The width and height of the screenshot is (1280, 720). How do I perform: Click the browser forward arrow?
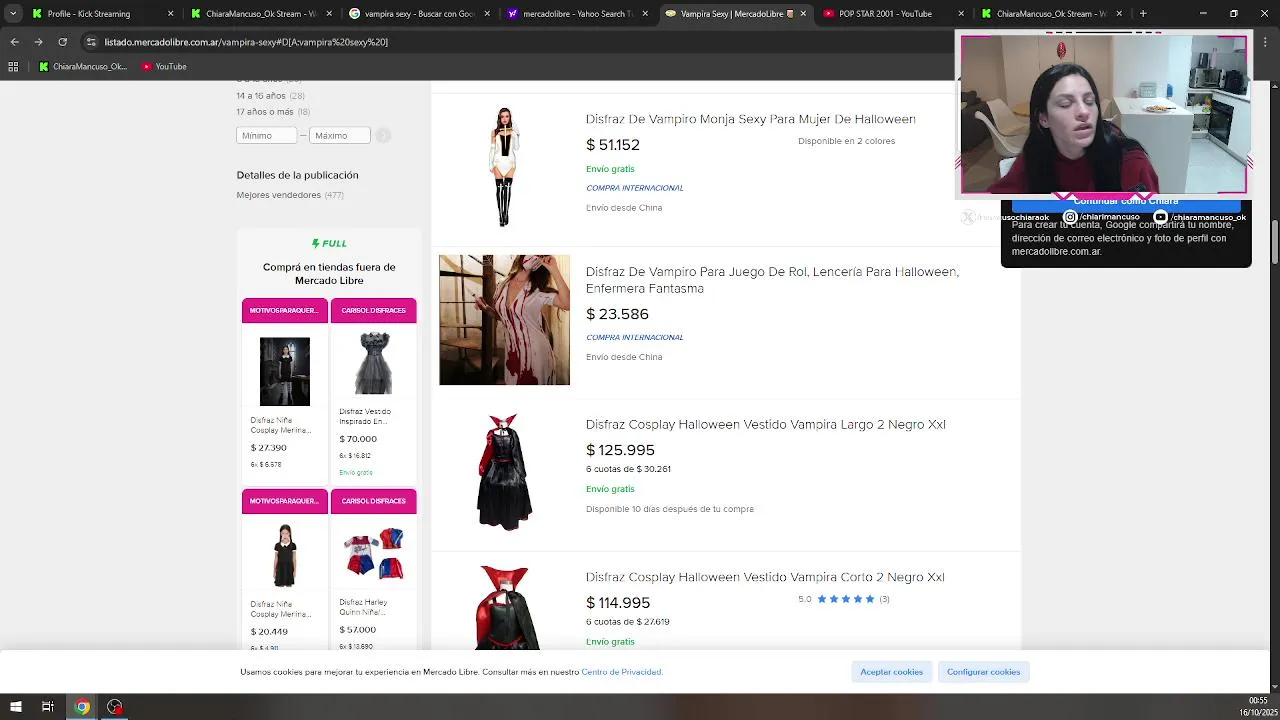[38, 42]
